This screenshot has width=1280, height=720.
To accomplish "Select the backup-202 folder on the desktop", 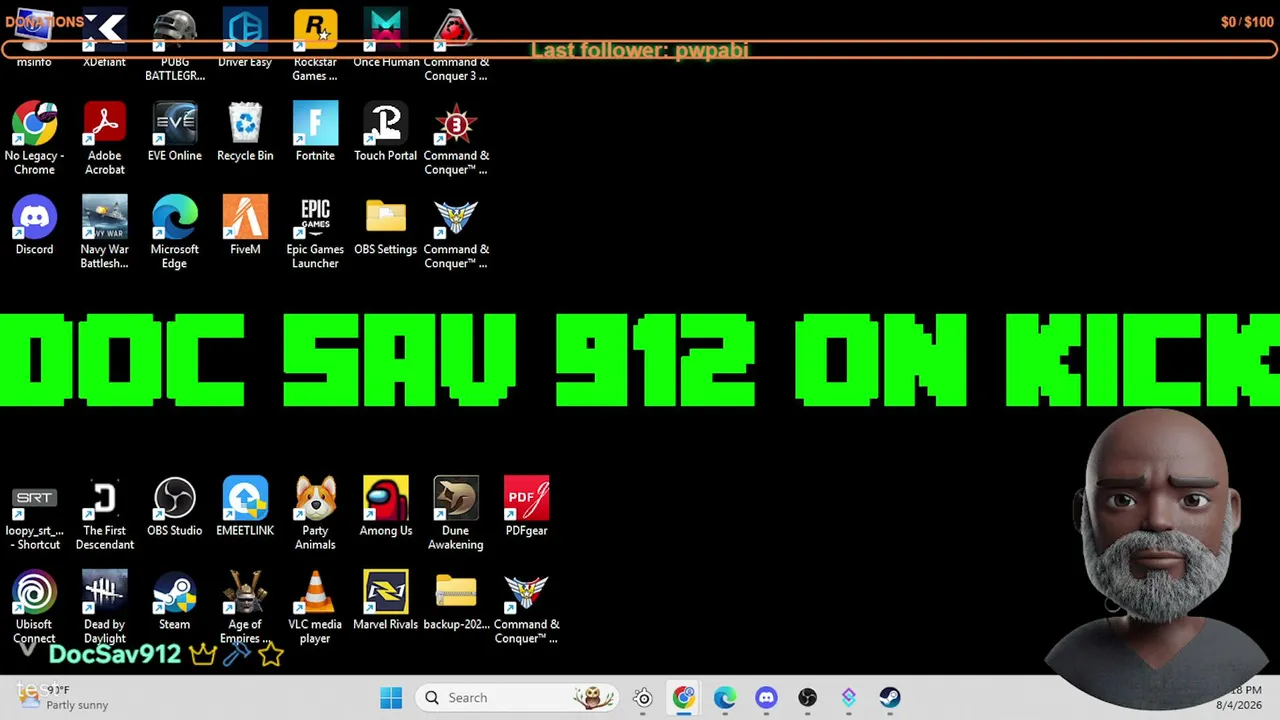I will pos(456,601).
